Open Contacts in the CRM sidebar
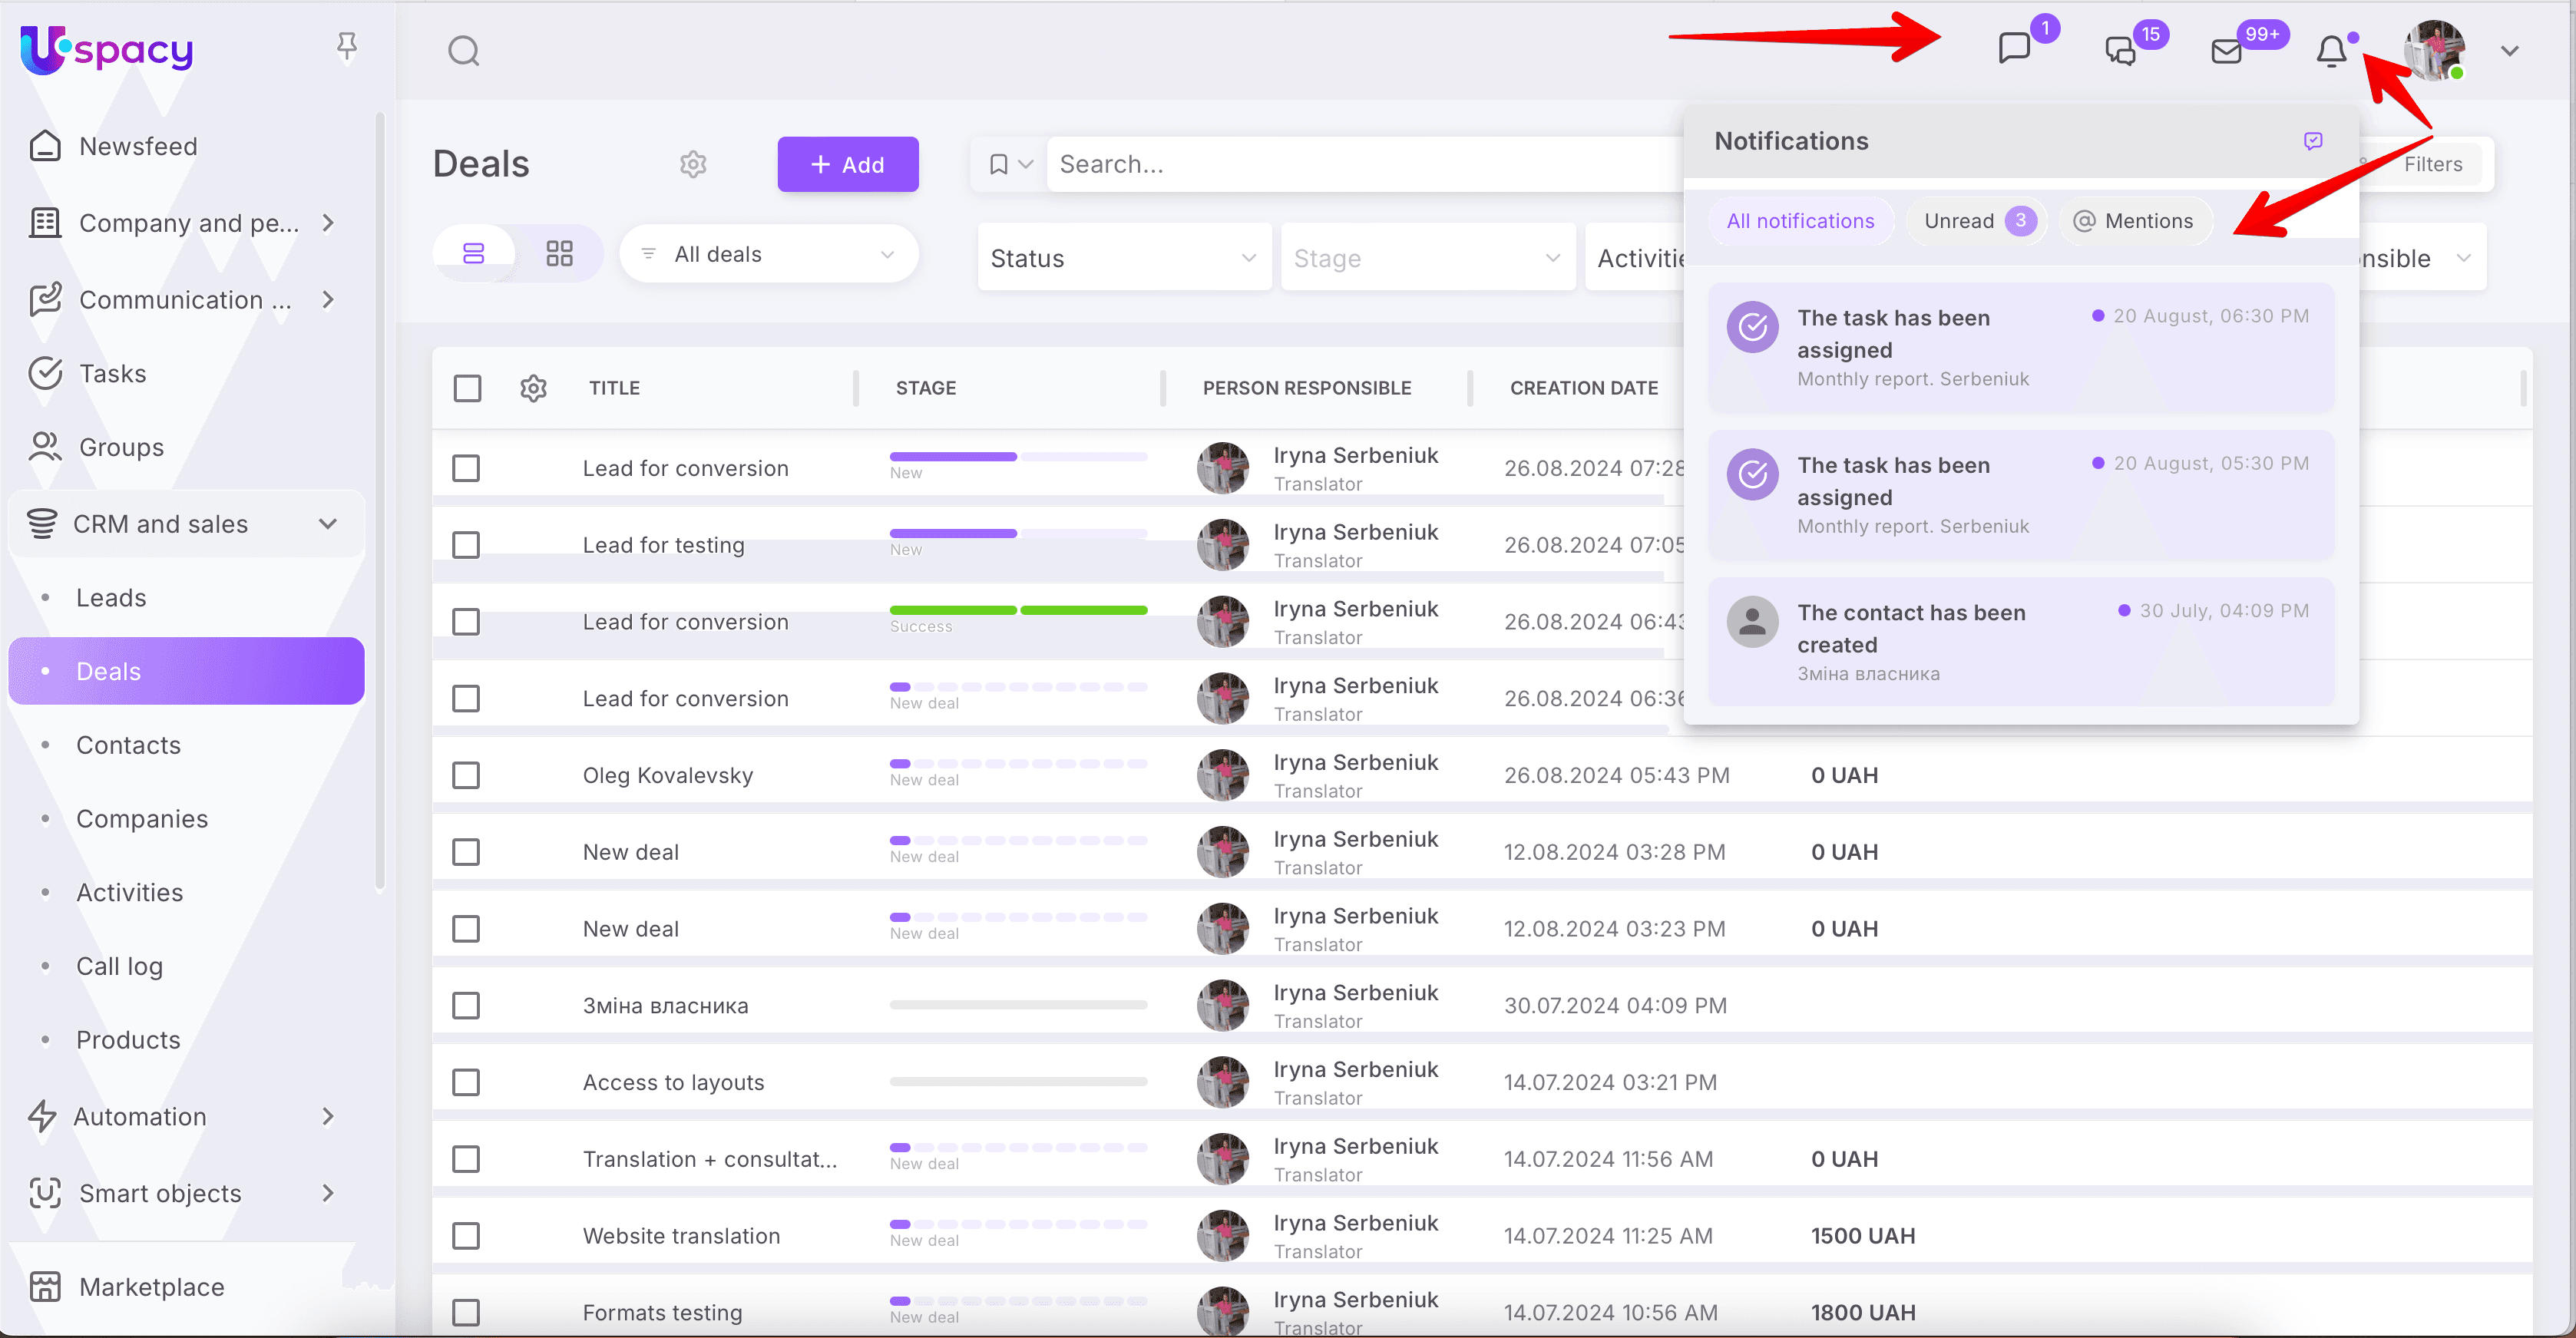 point(128,745)
